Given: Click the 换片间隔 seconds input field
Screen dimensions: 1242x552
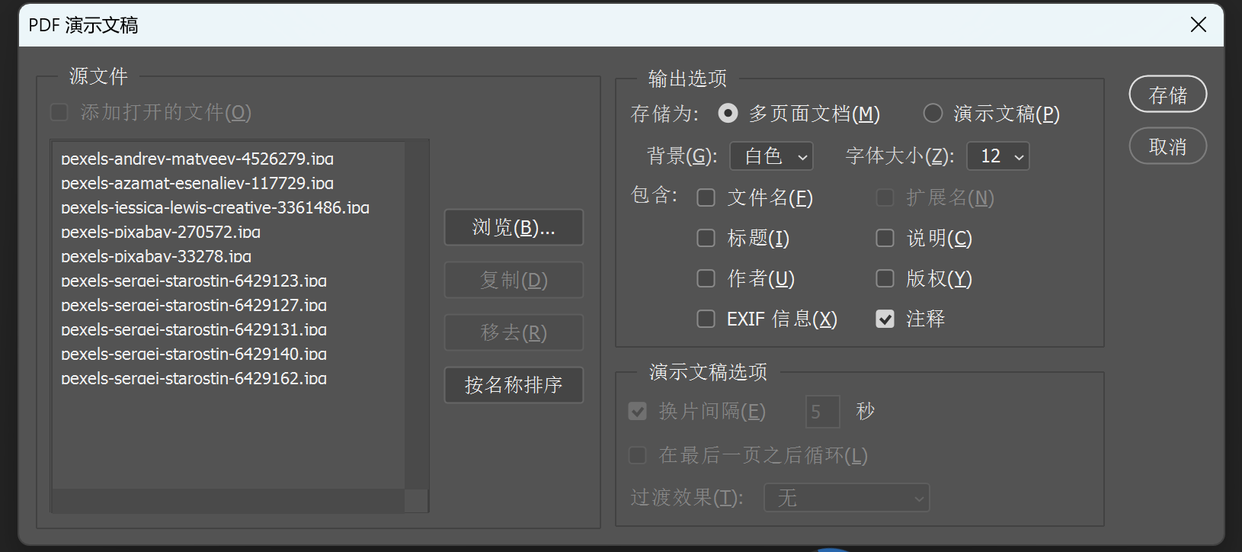Looking at the screenshot, I should [x=823, y=411].
